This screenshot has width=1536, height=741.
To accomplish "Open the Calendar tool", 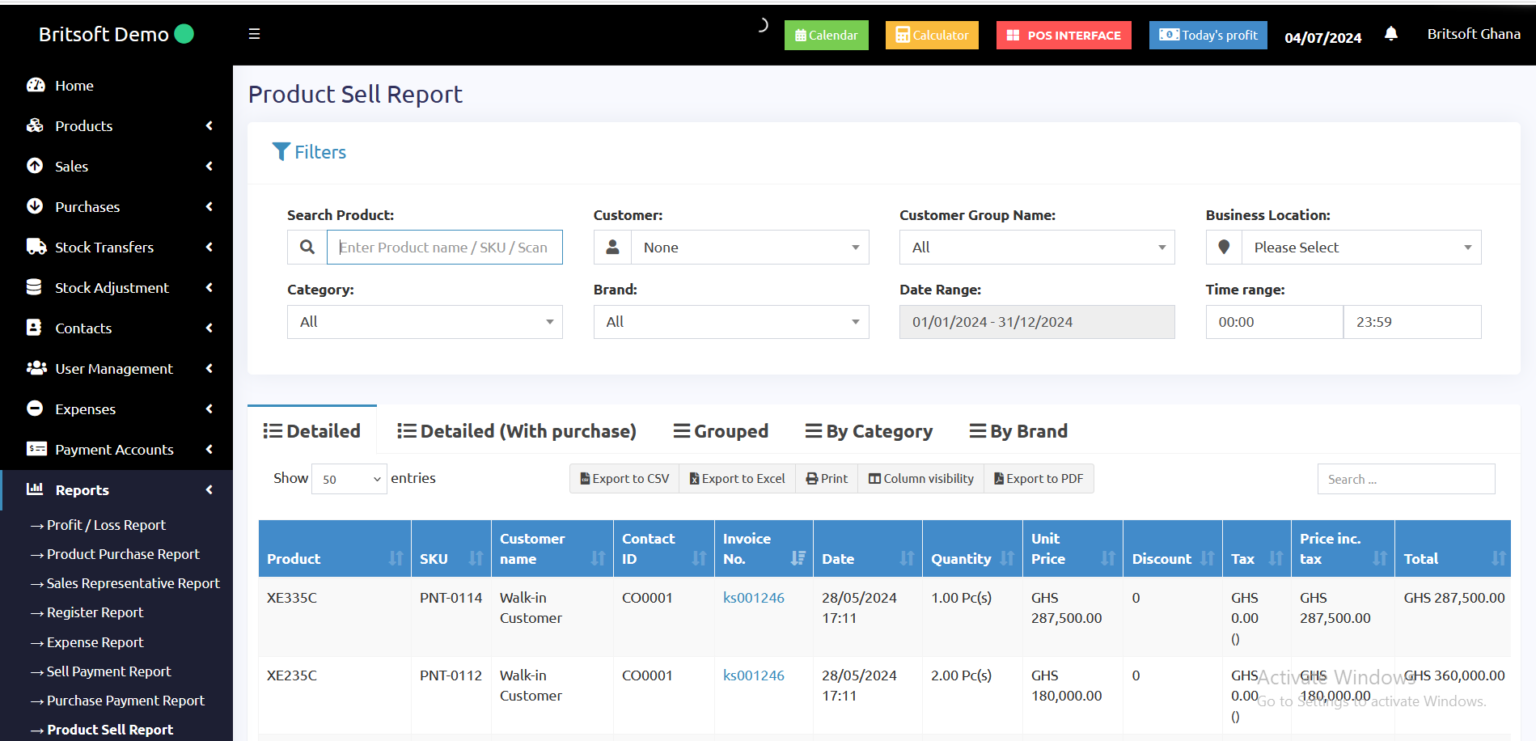I will [826, 34].
